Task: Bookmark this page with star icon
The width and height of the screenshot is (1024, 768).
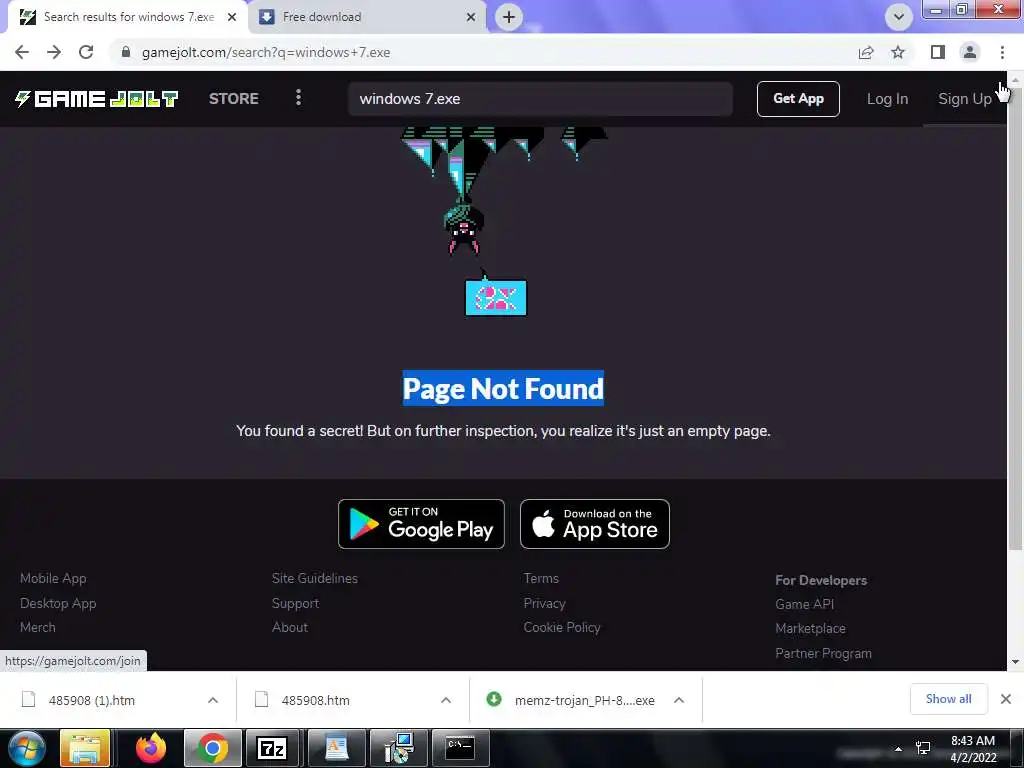Action: click(x=898, y=52)
